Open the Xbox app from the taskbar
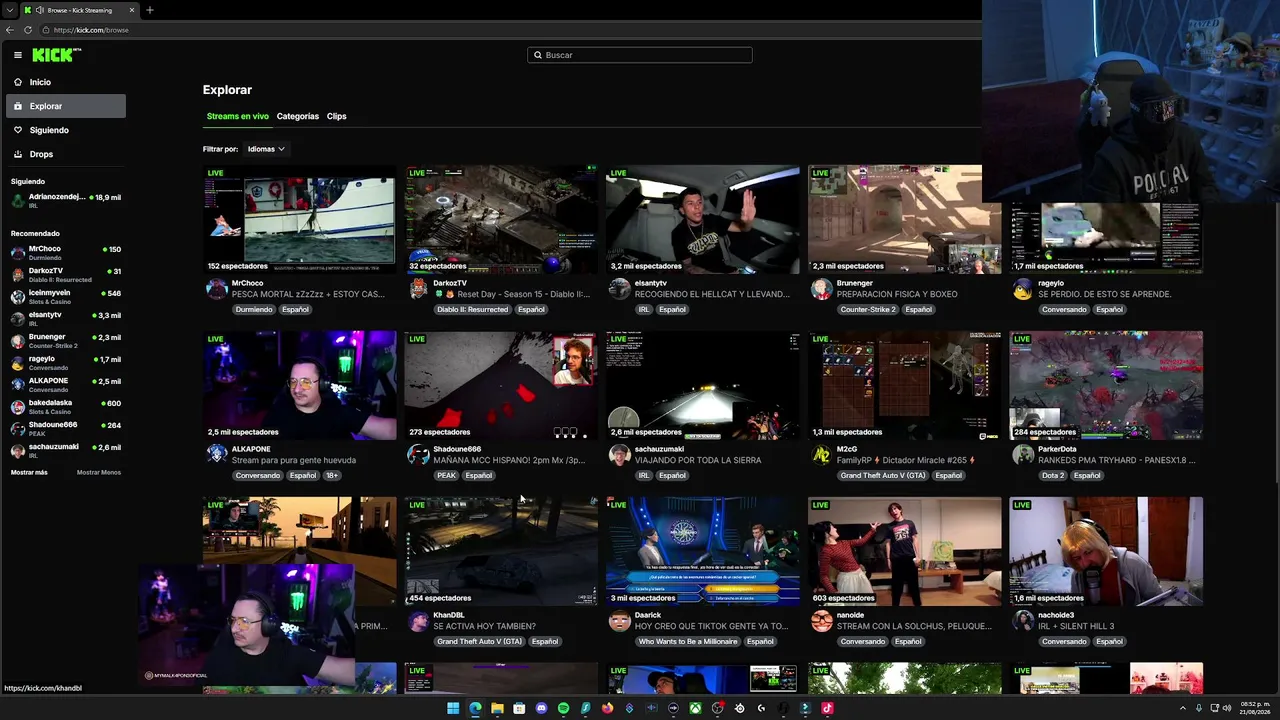The width and height of the screenshot is (1280, 720). click(x=695, y=708)
